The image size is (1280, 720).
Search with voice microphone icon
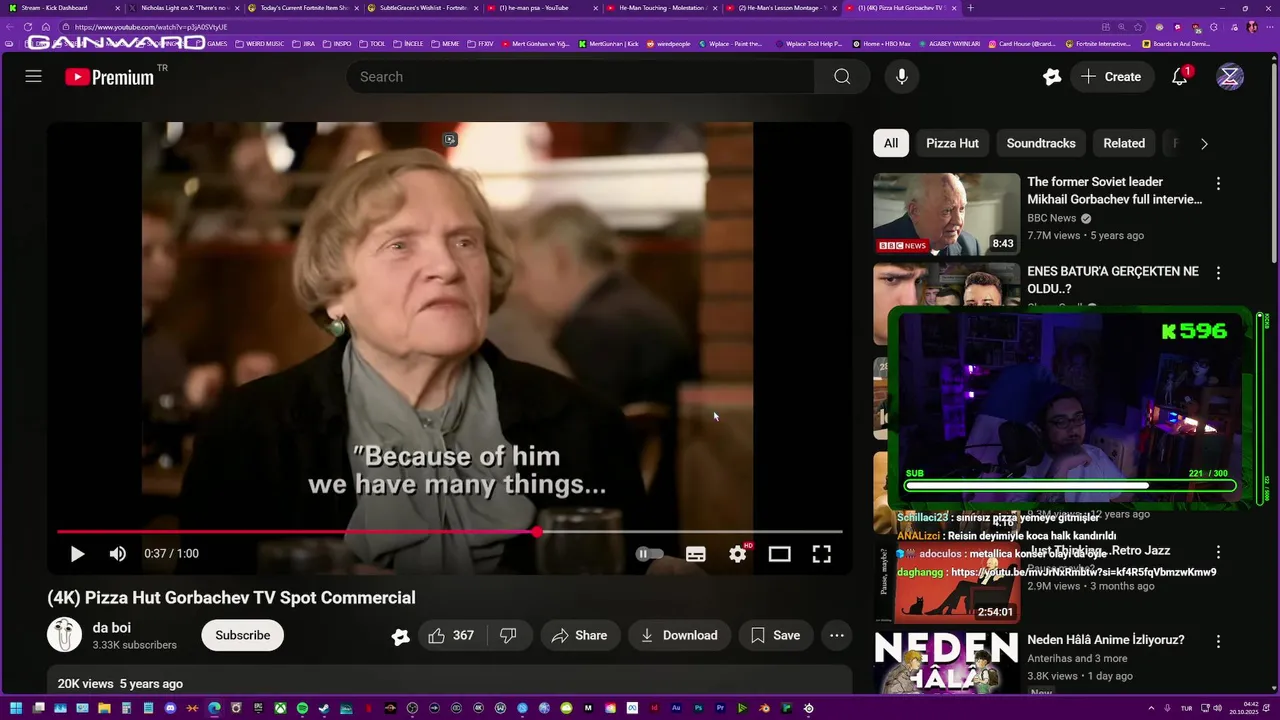click(902, 77)
